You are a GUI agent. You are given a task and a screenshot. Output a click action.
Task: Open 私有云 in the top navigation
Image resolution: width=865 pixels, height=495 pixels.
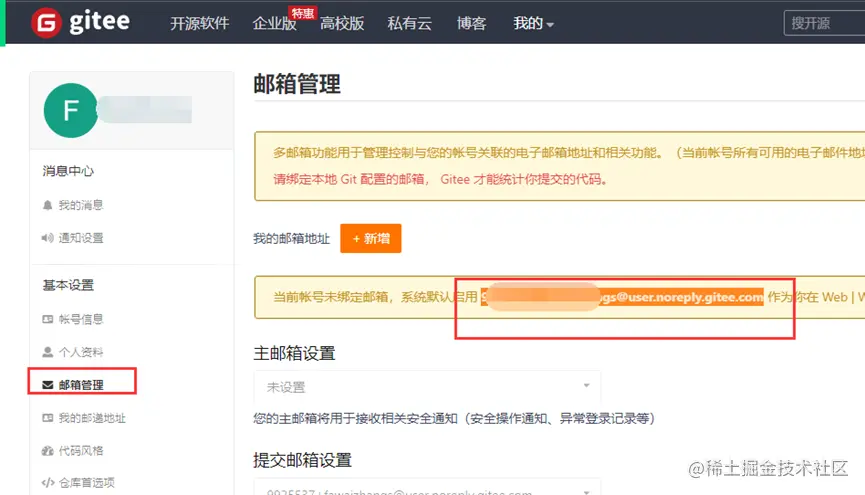(x=409, y=23)
